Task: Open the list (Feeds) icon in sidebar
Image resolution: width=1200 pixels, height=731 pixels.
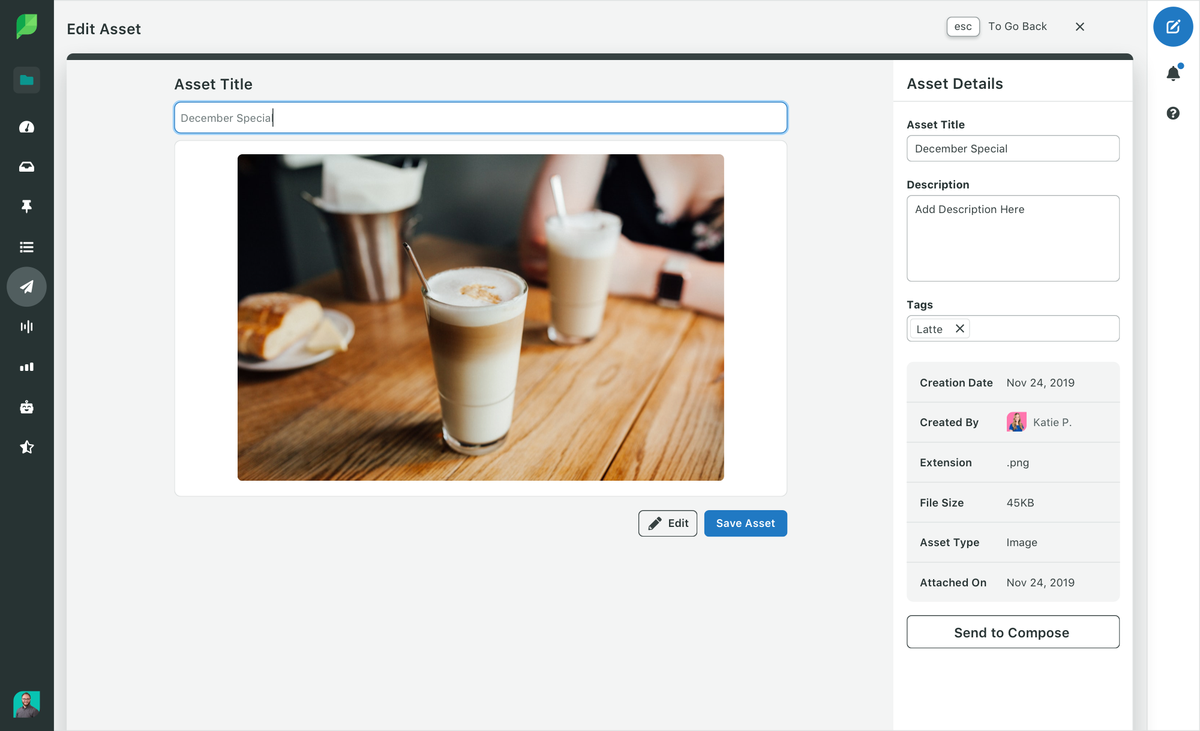Action: (27, 247)
